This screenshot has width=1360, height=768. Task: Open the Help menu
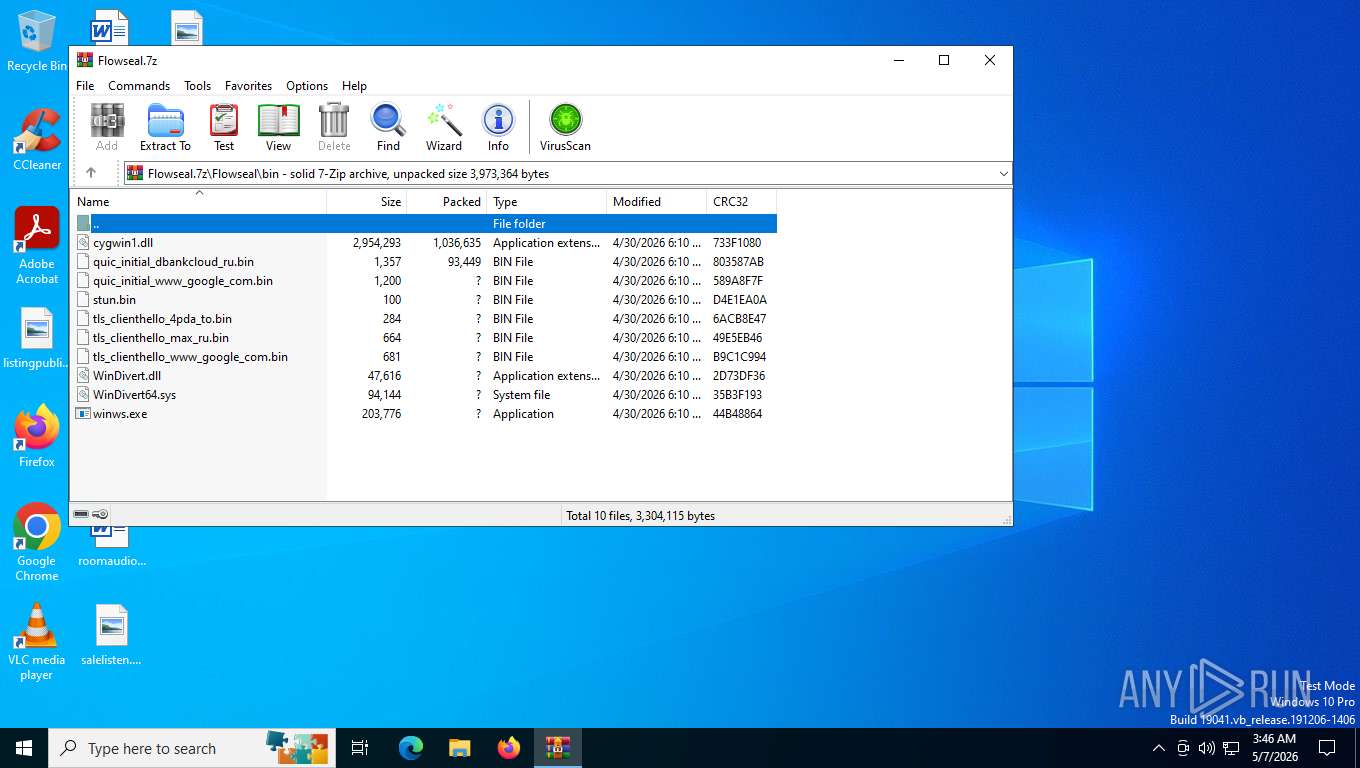[x=354, y=86]
